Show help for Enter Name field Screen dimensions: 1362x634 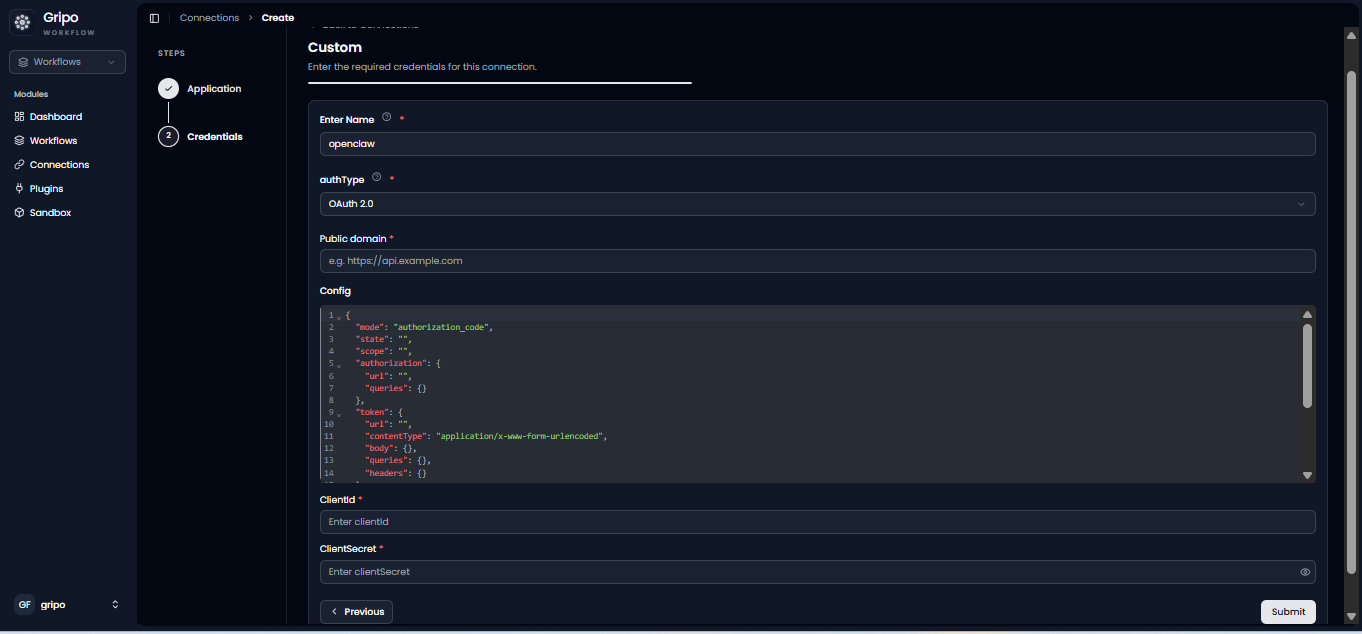(387, 118)
